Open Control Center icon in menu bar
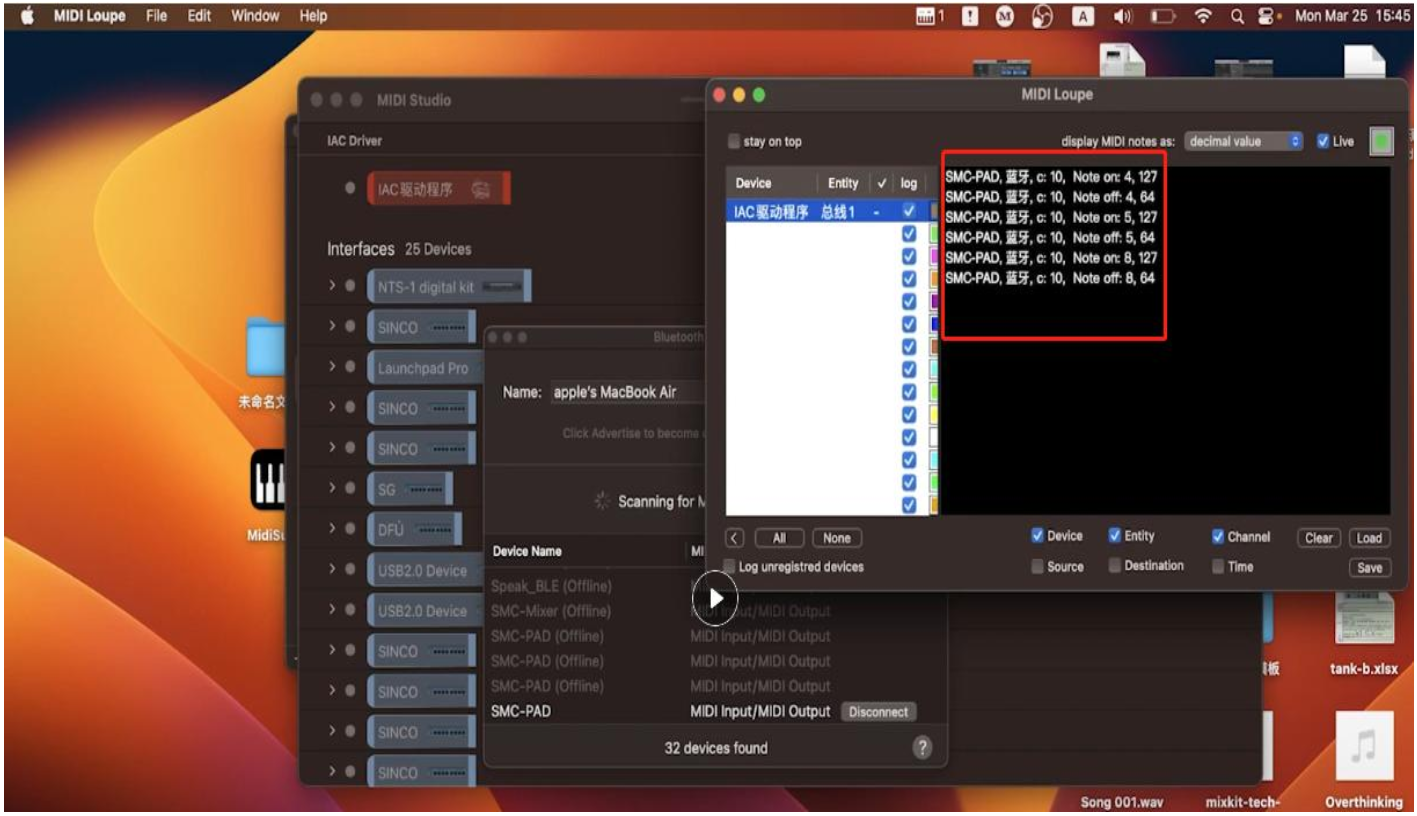 click(1268, 16)
